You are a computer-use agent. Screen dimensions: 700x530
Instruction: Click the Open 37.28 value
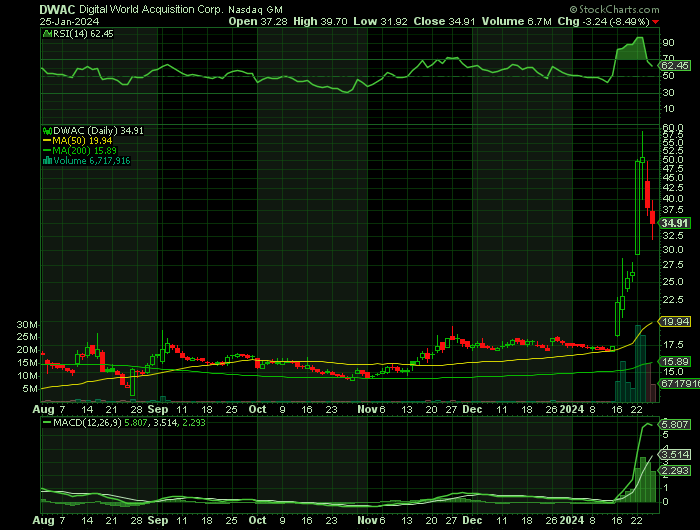[x=258, y=21]
